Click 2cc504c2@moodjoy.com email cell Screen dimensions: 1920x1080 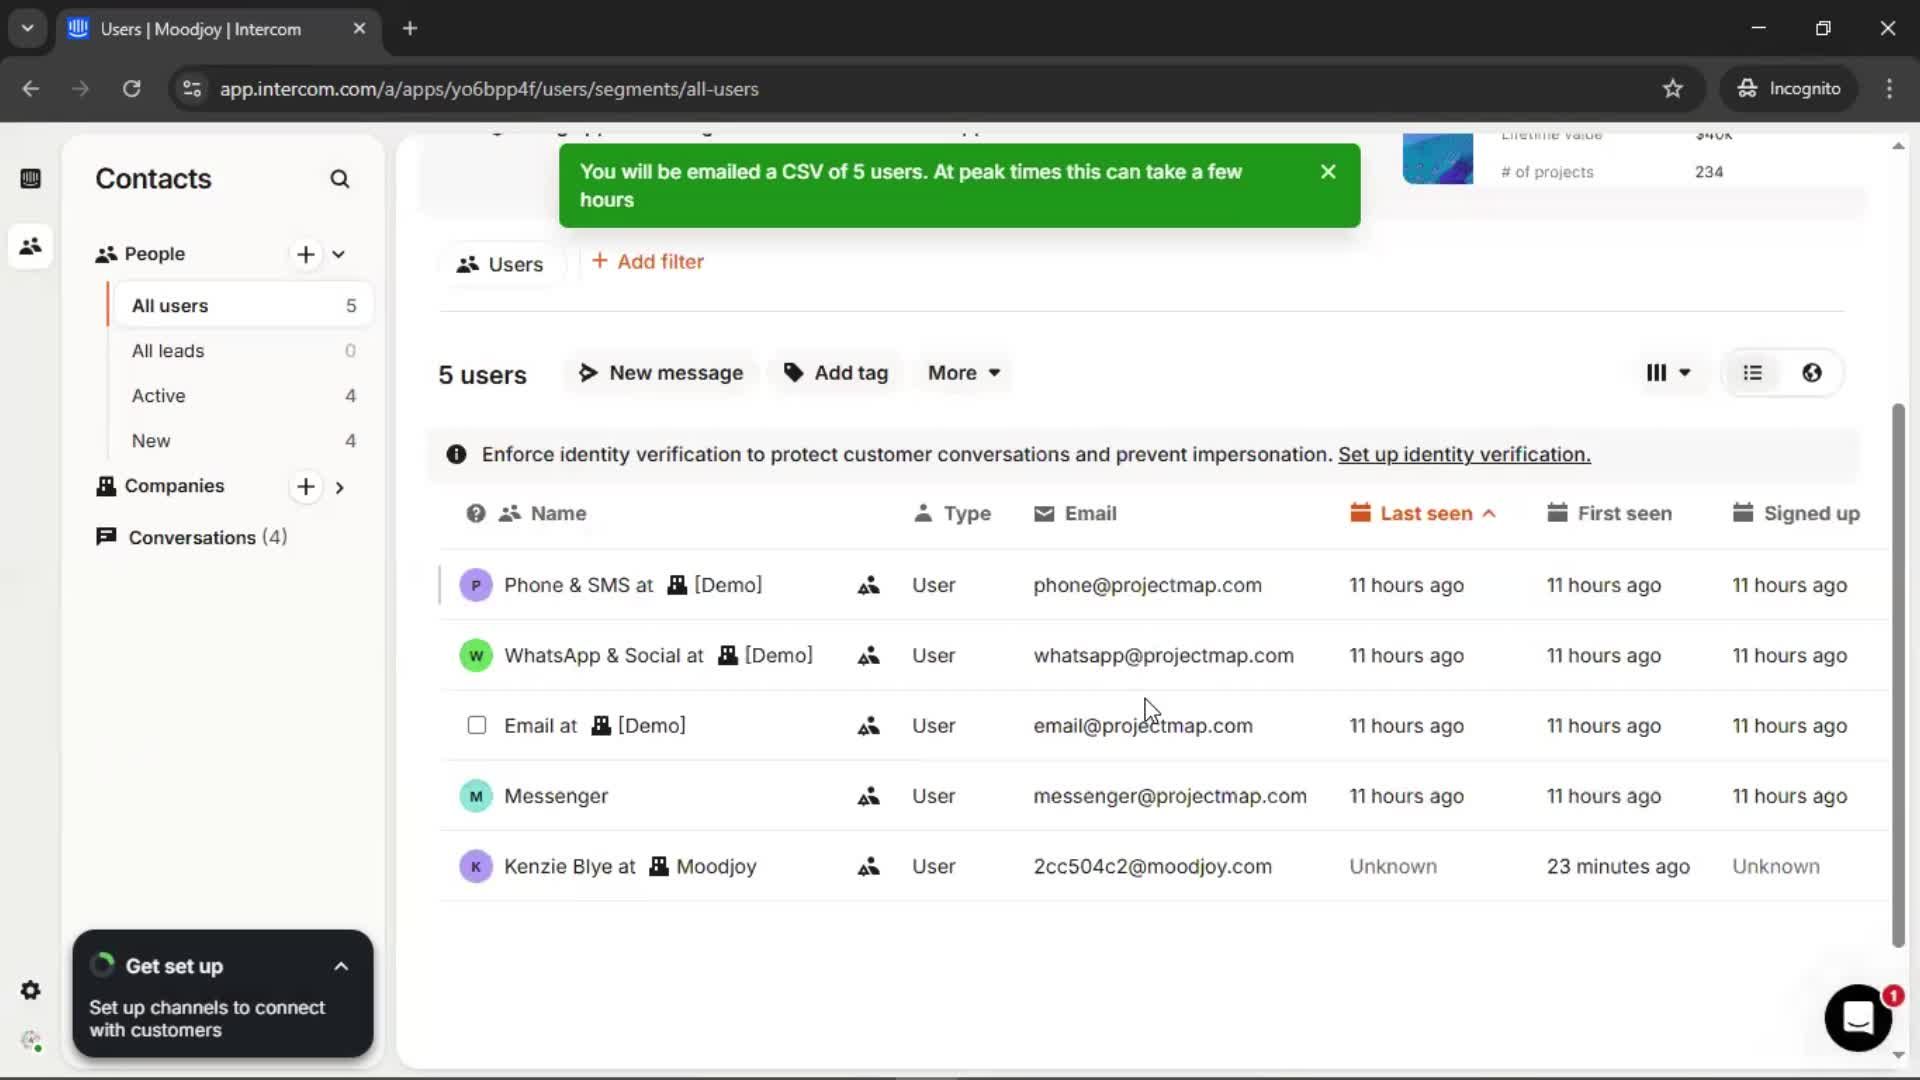tap(1152, 866)
